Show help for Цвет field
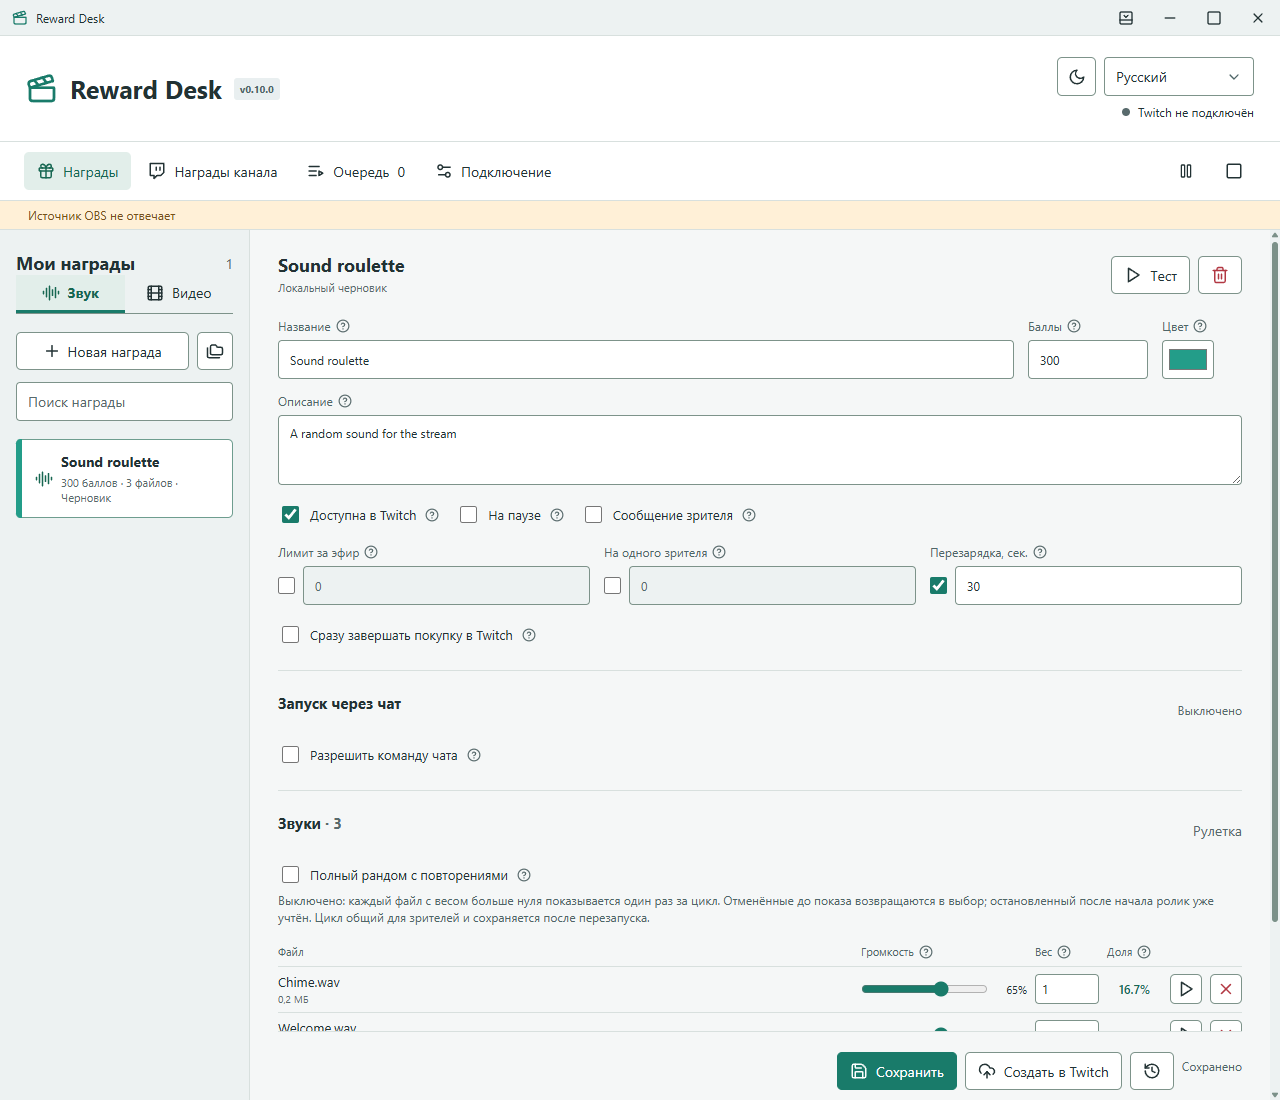This screenshot has width=1280, height=1100. 1200,326
